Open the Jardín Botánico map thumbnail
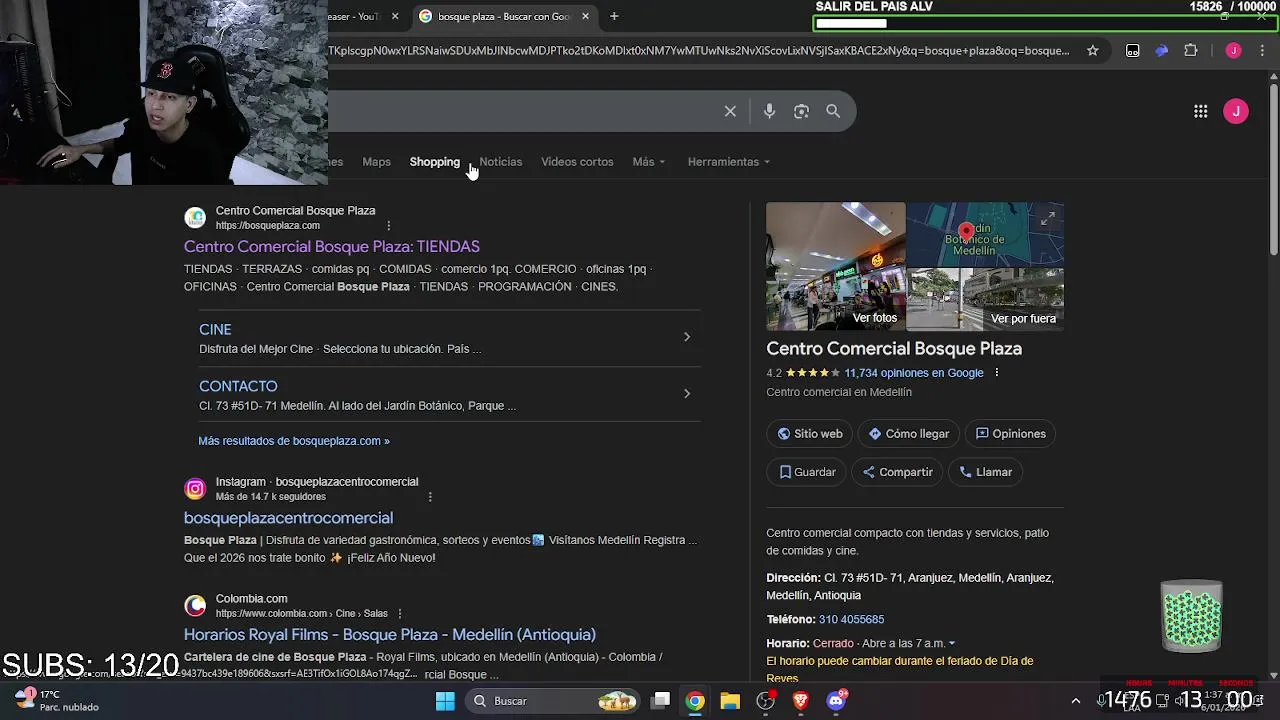This screenshot has height=720, width=1280. click(986, 234)
